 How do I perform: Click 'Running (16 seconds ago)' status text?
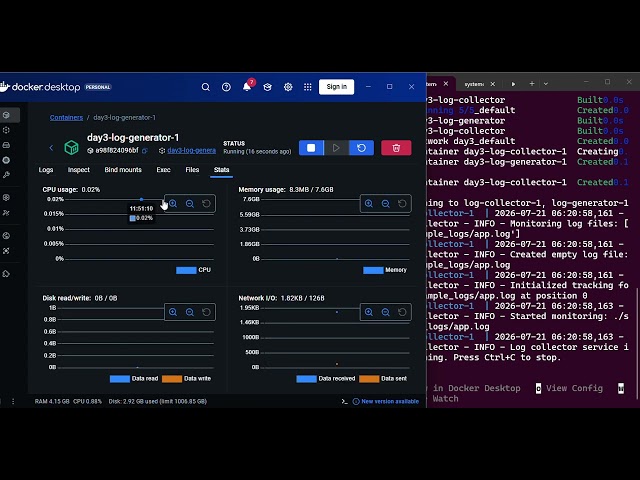[x=257, y=151]
